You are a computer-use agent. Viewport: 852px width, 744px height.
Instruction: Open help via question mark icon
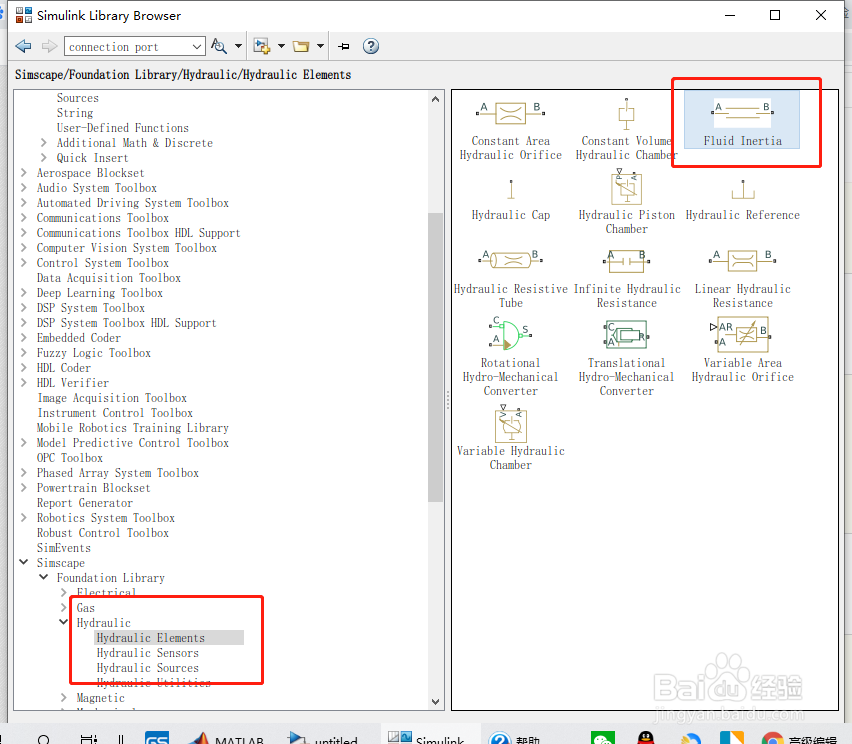(371, 46)
